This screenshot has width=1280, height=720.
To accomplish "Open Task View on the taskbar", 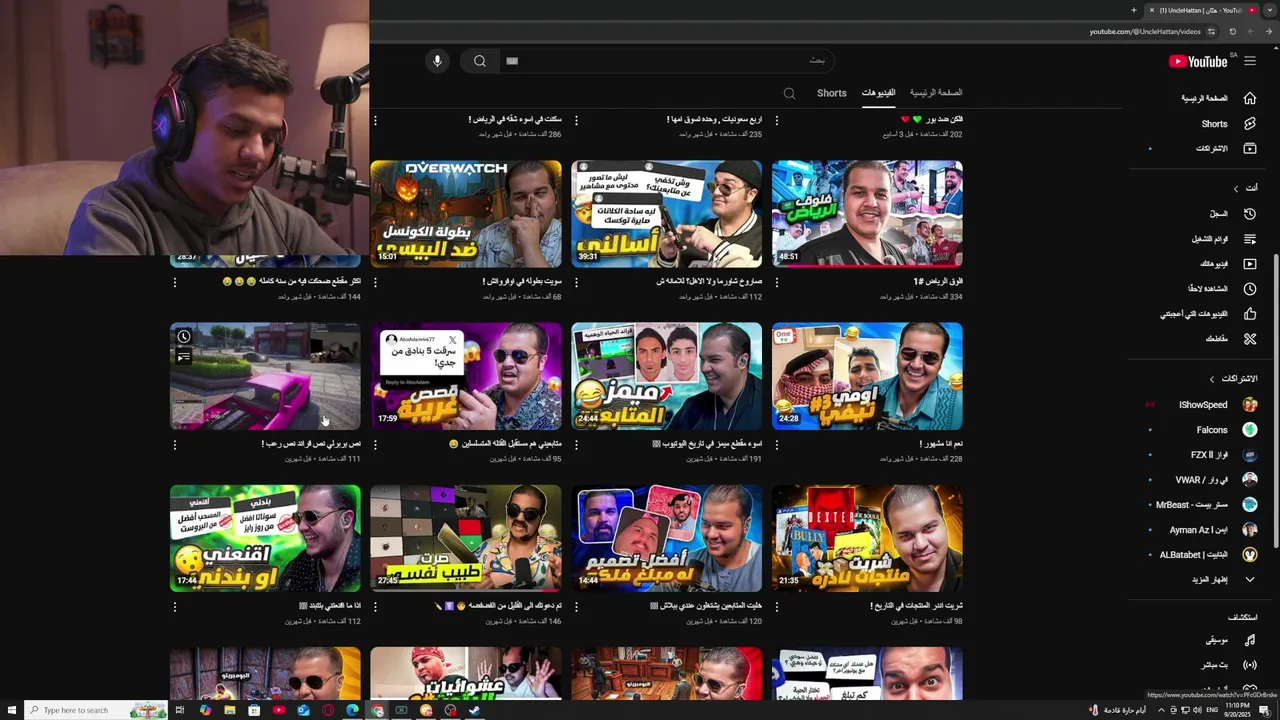I will tap(181, 710).
